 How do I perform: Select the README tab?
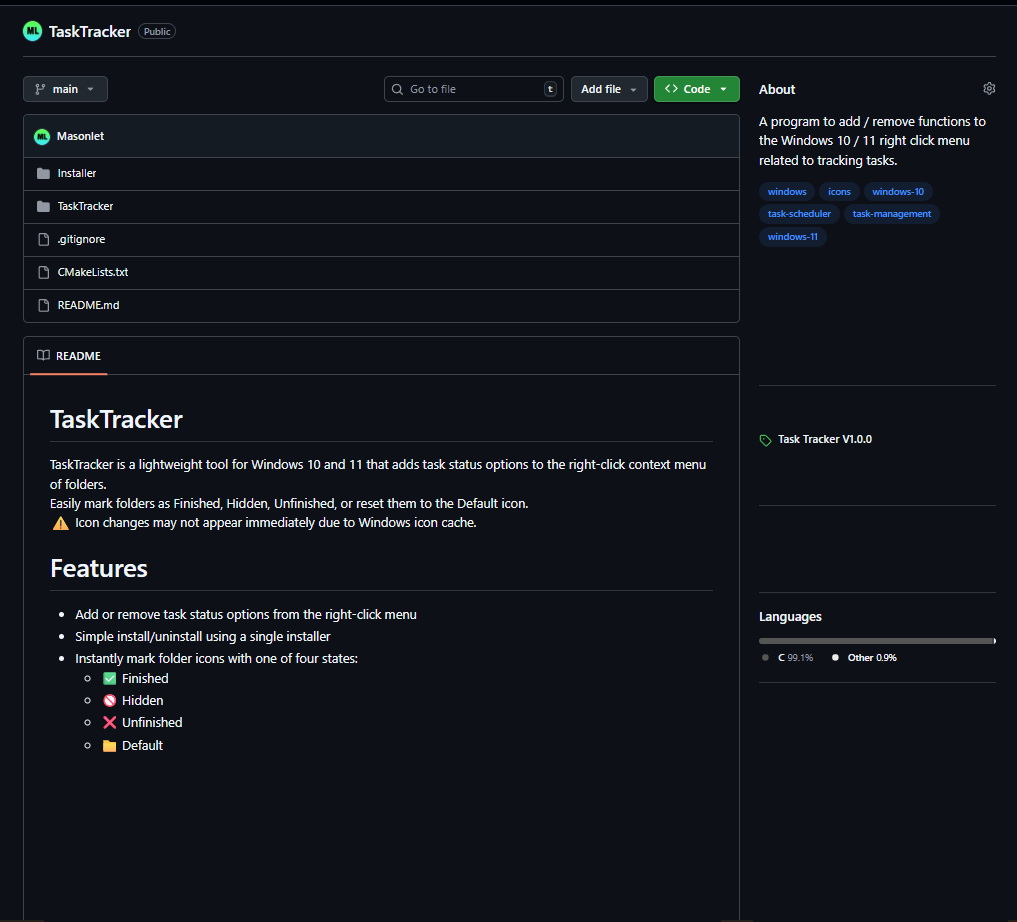pyautogui.click(x=69, y=356)
